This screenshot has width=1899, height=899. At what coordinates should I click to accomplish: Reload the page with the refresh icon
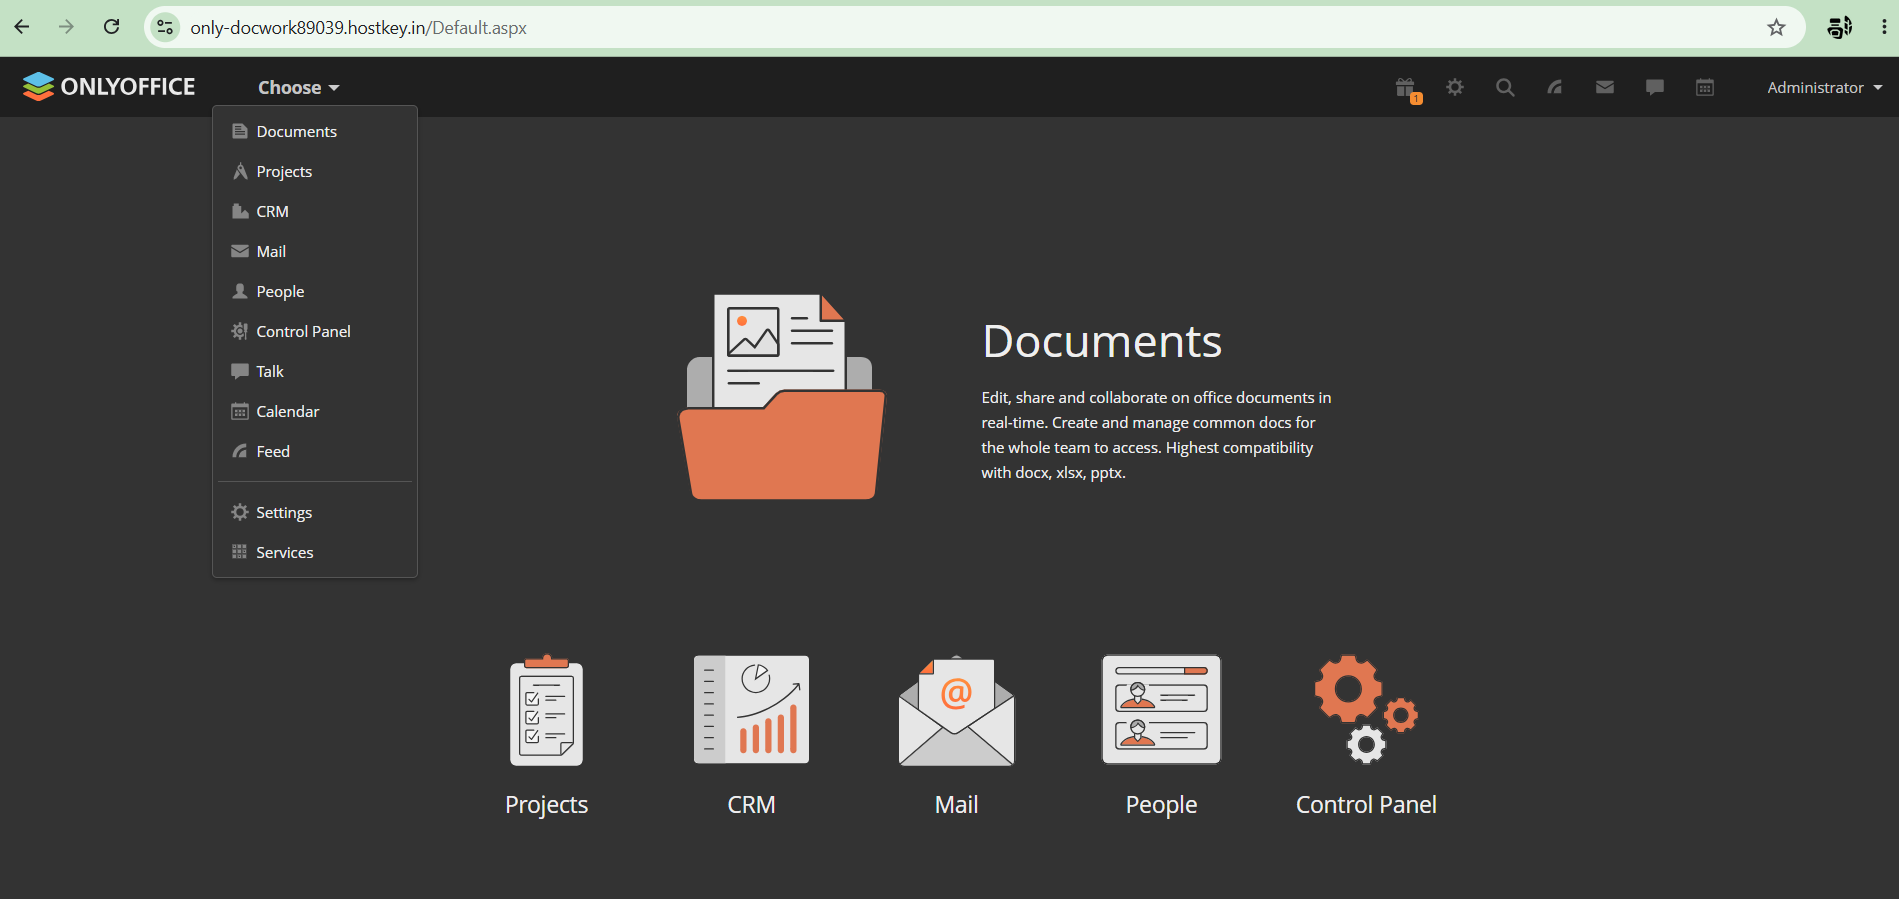(112, 27)
